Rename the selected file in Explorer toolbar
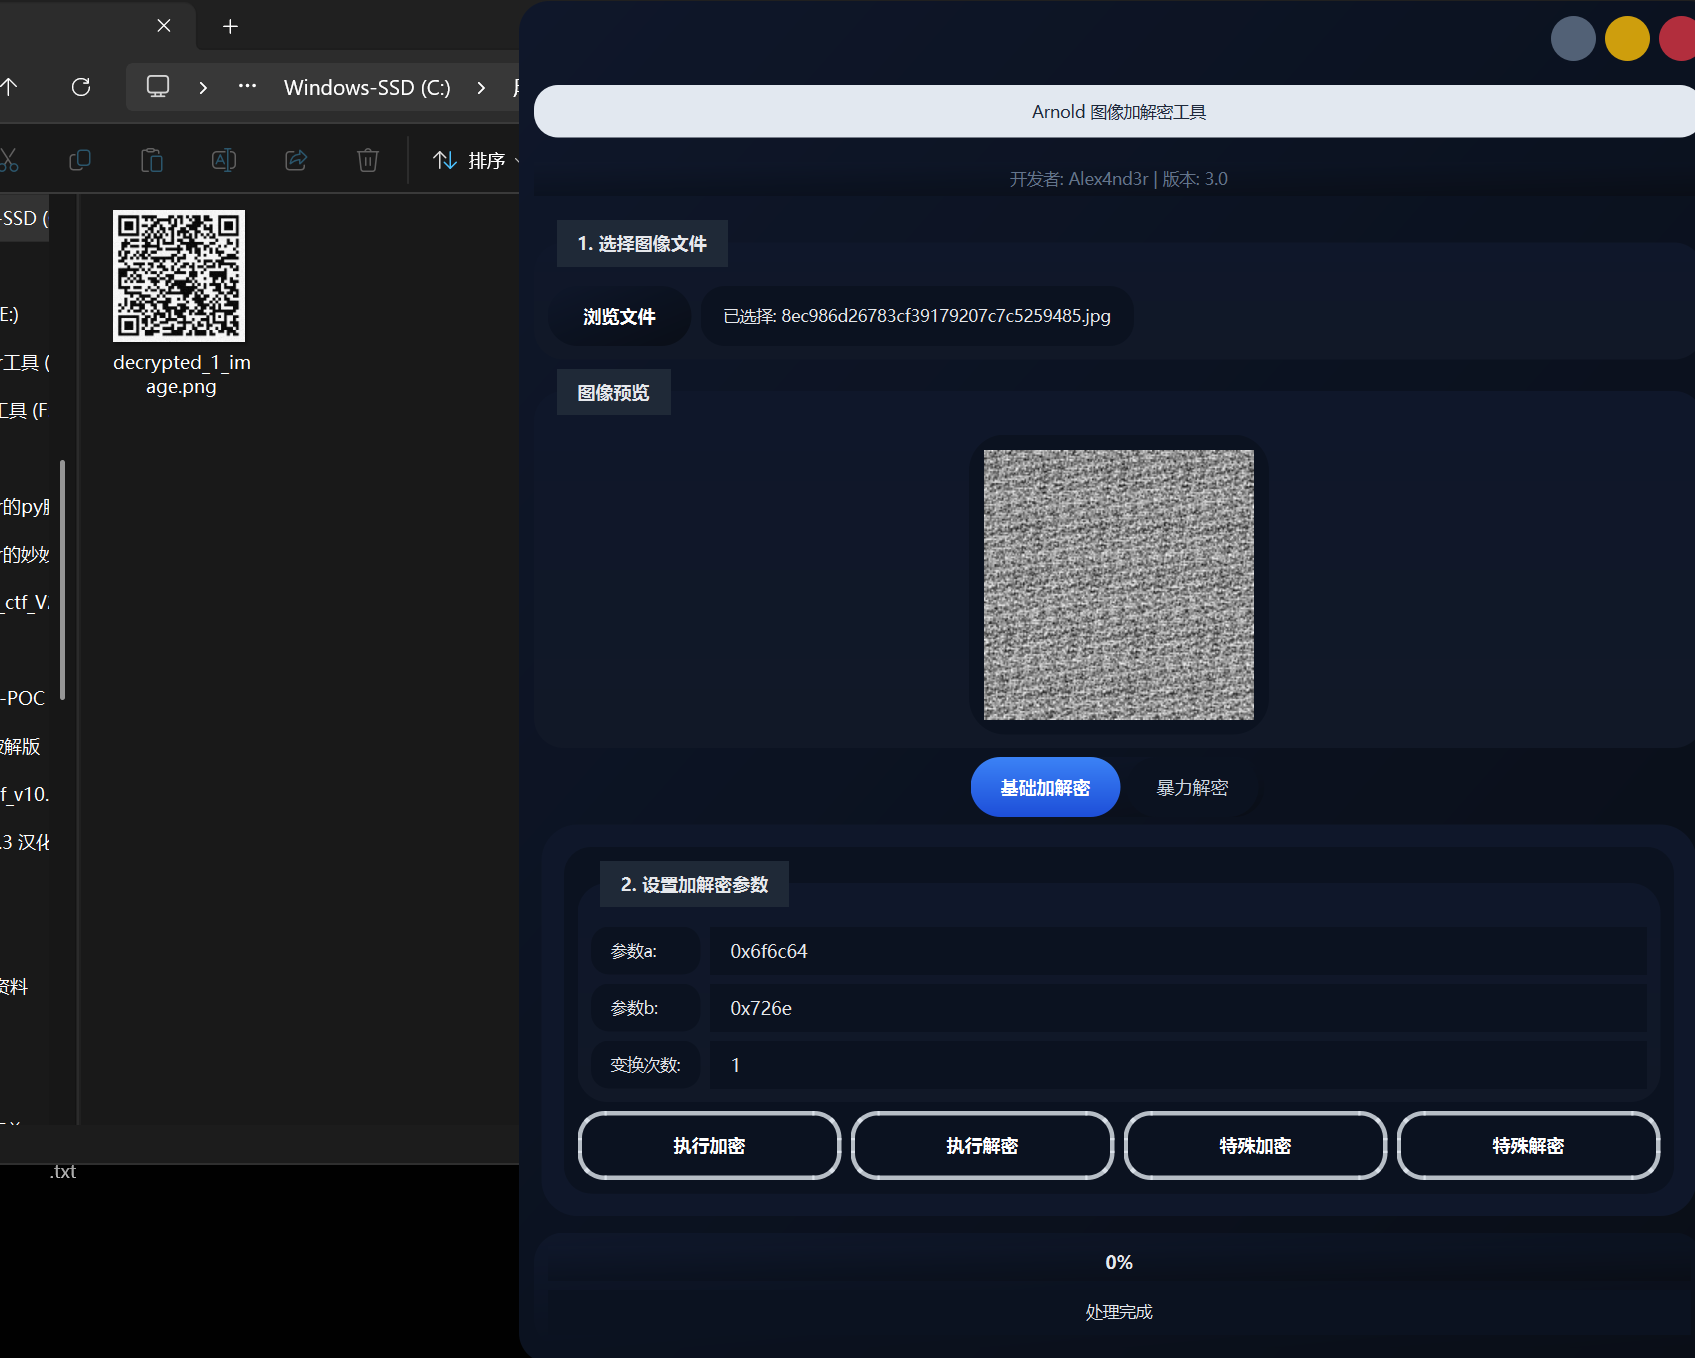The height and width of the screenshot is (1358, 1695). point(224,160)
